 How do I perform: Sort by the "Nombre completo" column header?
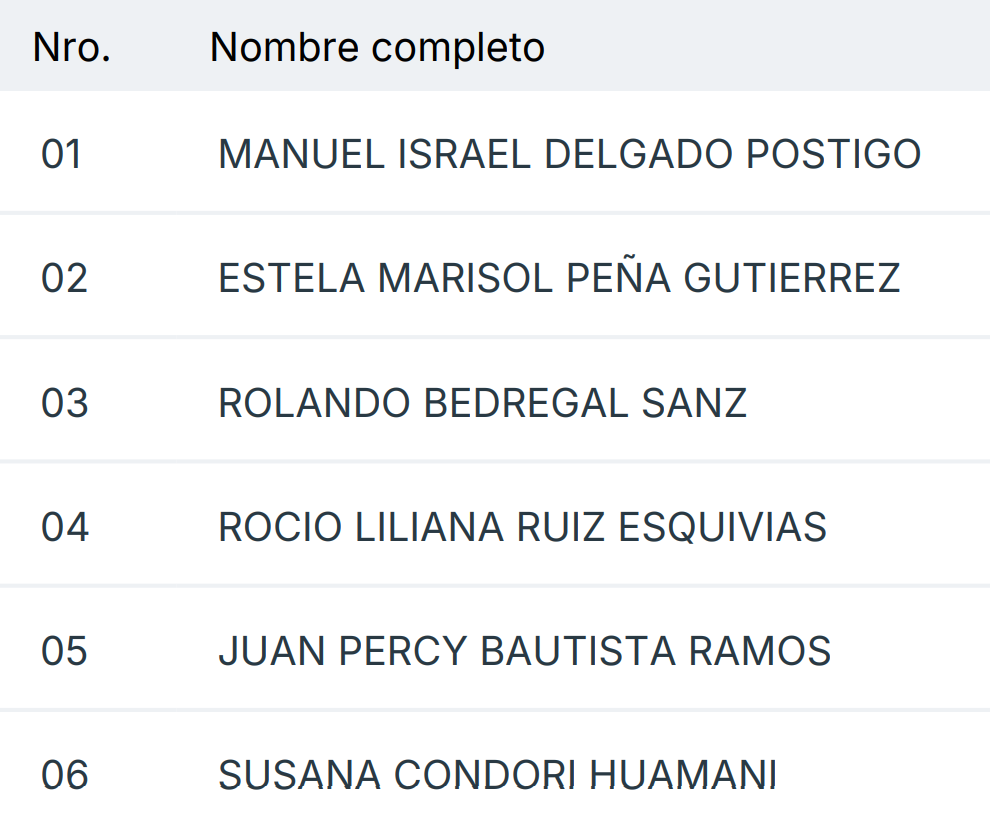[x=377, y=47]
